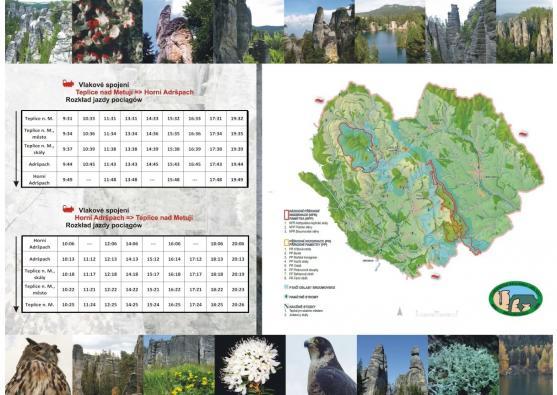The height and width of the screenshot is (395, 557).
Task: Click the heading Teplice nad Metují => Horní Adršpach
Action: tap(135, 92)
